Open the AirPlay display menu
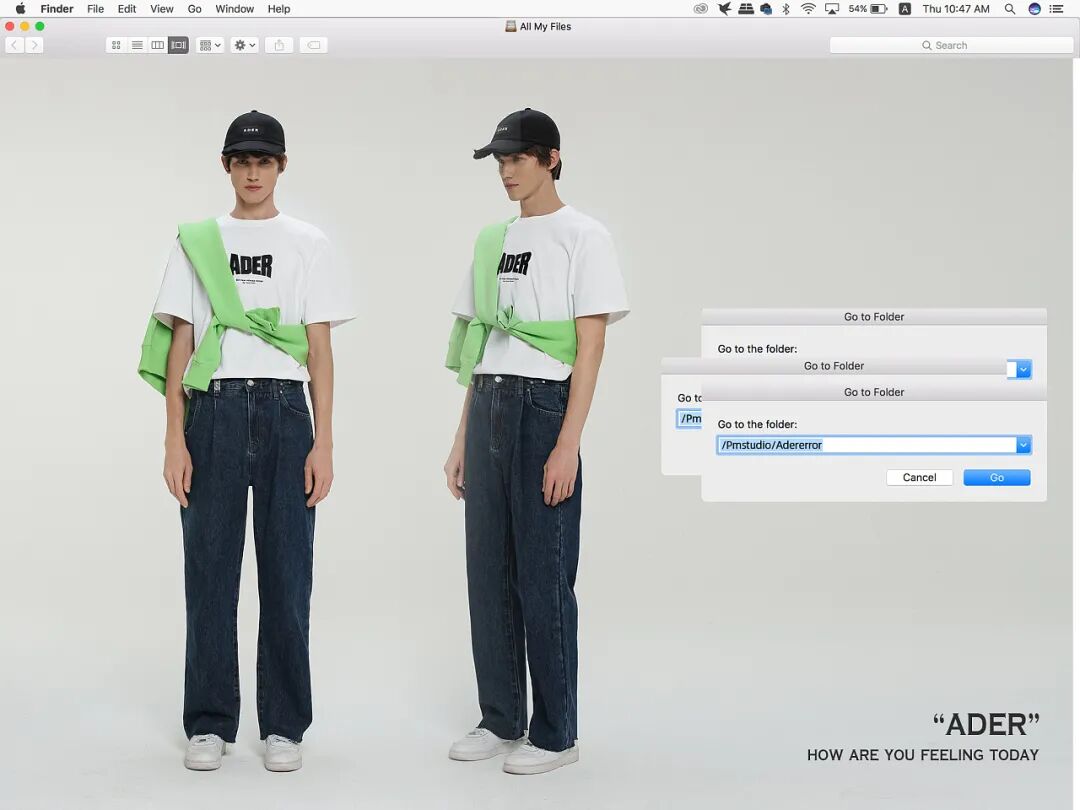1080x810 pixels. click(x=832, y=9)
